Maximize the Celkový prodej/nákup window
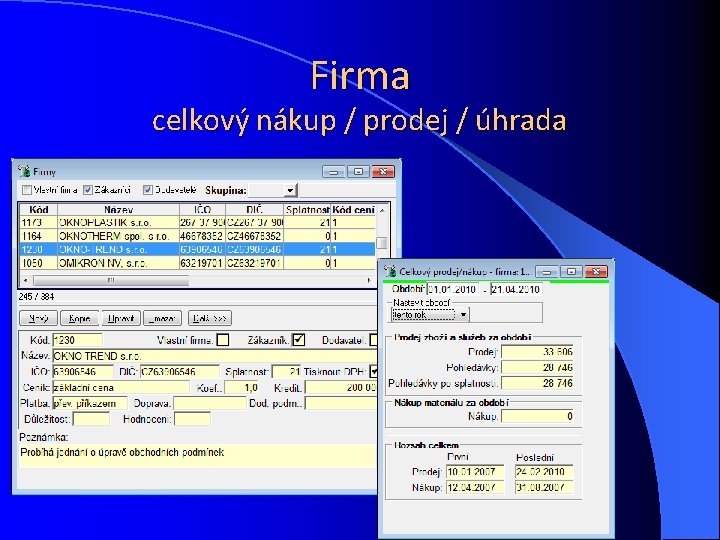This screenshot has width=720, height=540. pyautogui.click(x=571, y=272)
